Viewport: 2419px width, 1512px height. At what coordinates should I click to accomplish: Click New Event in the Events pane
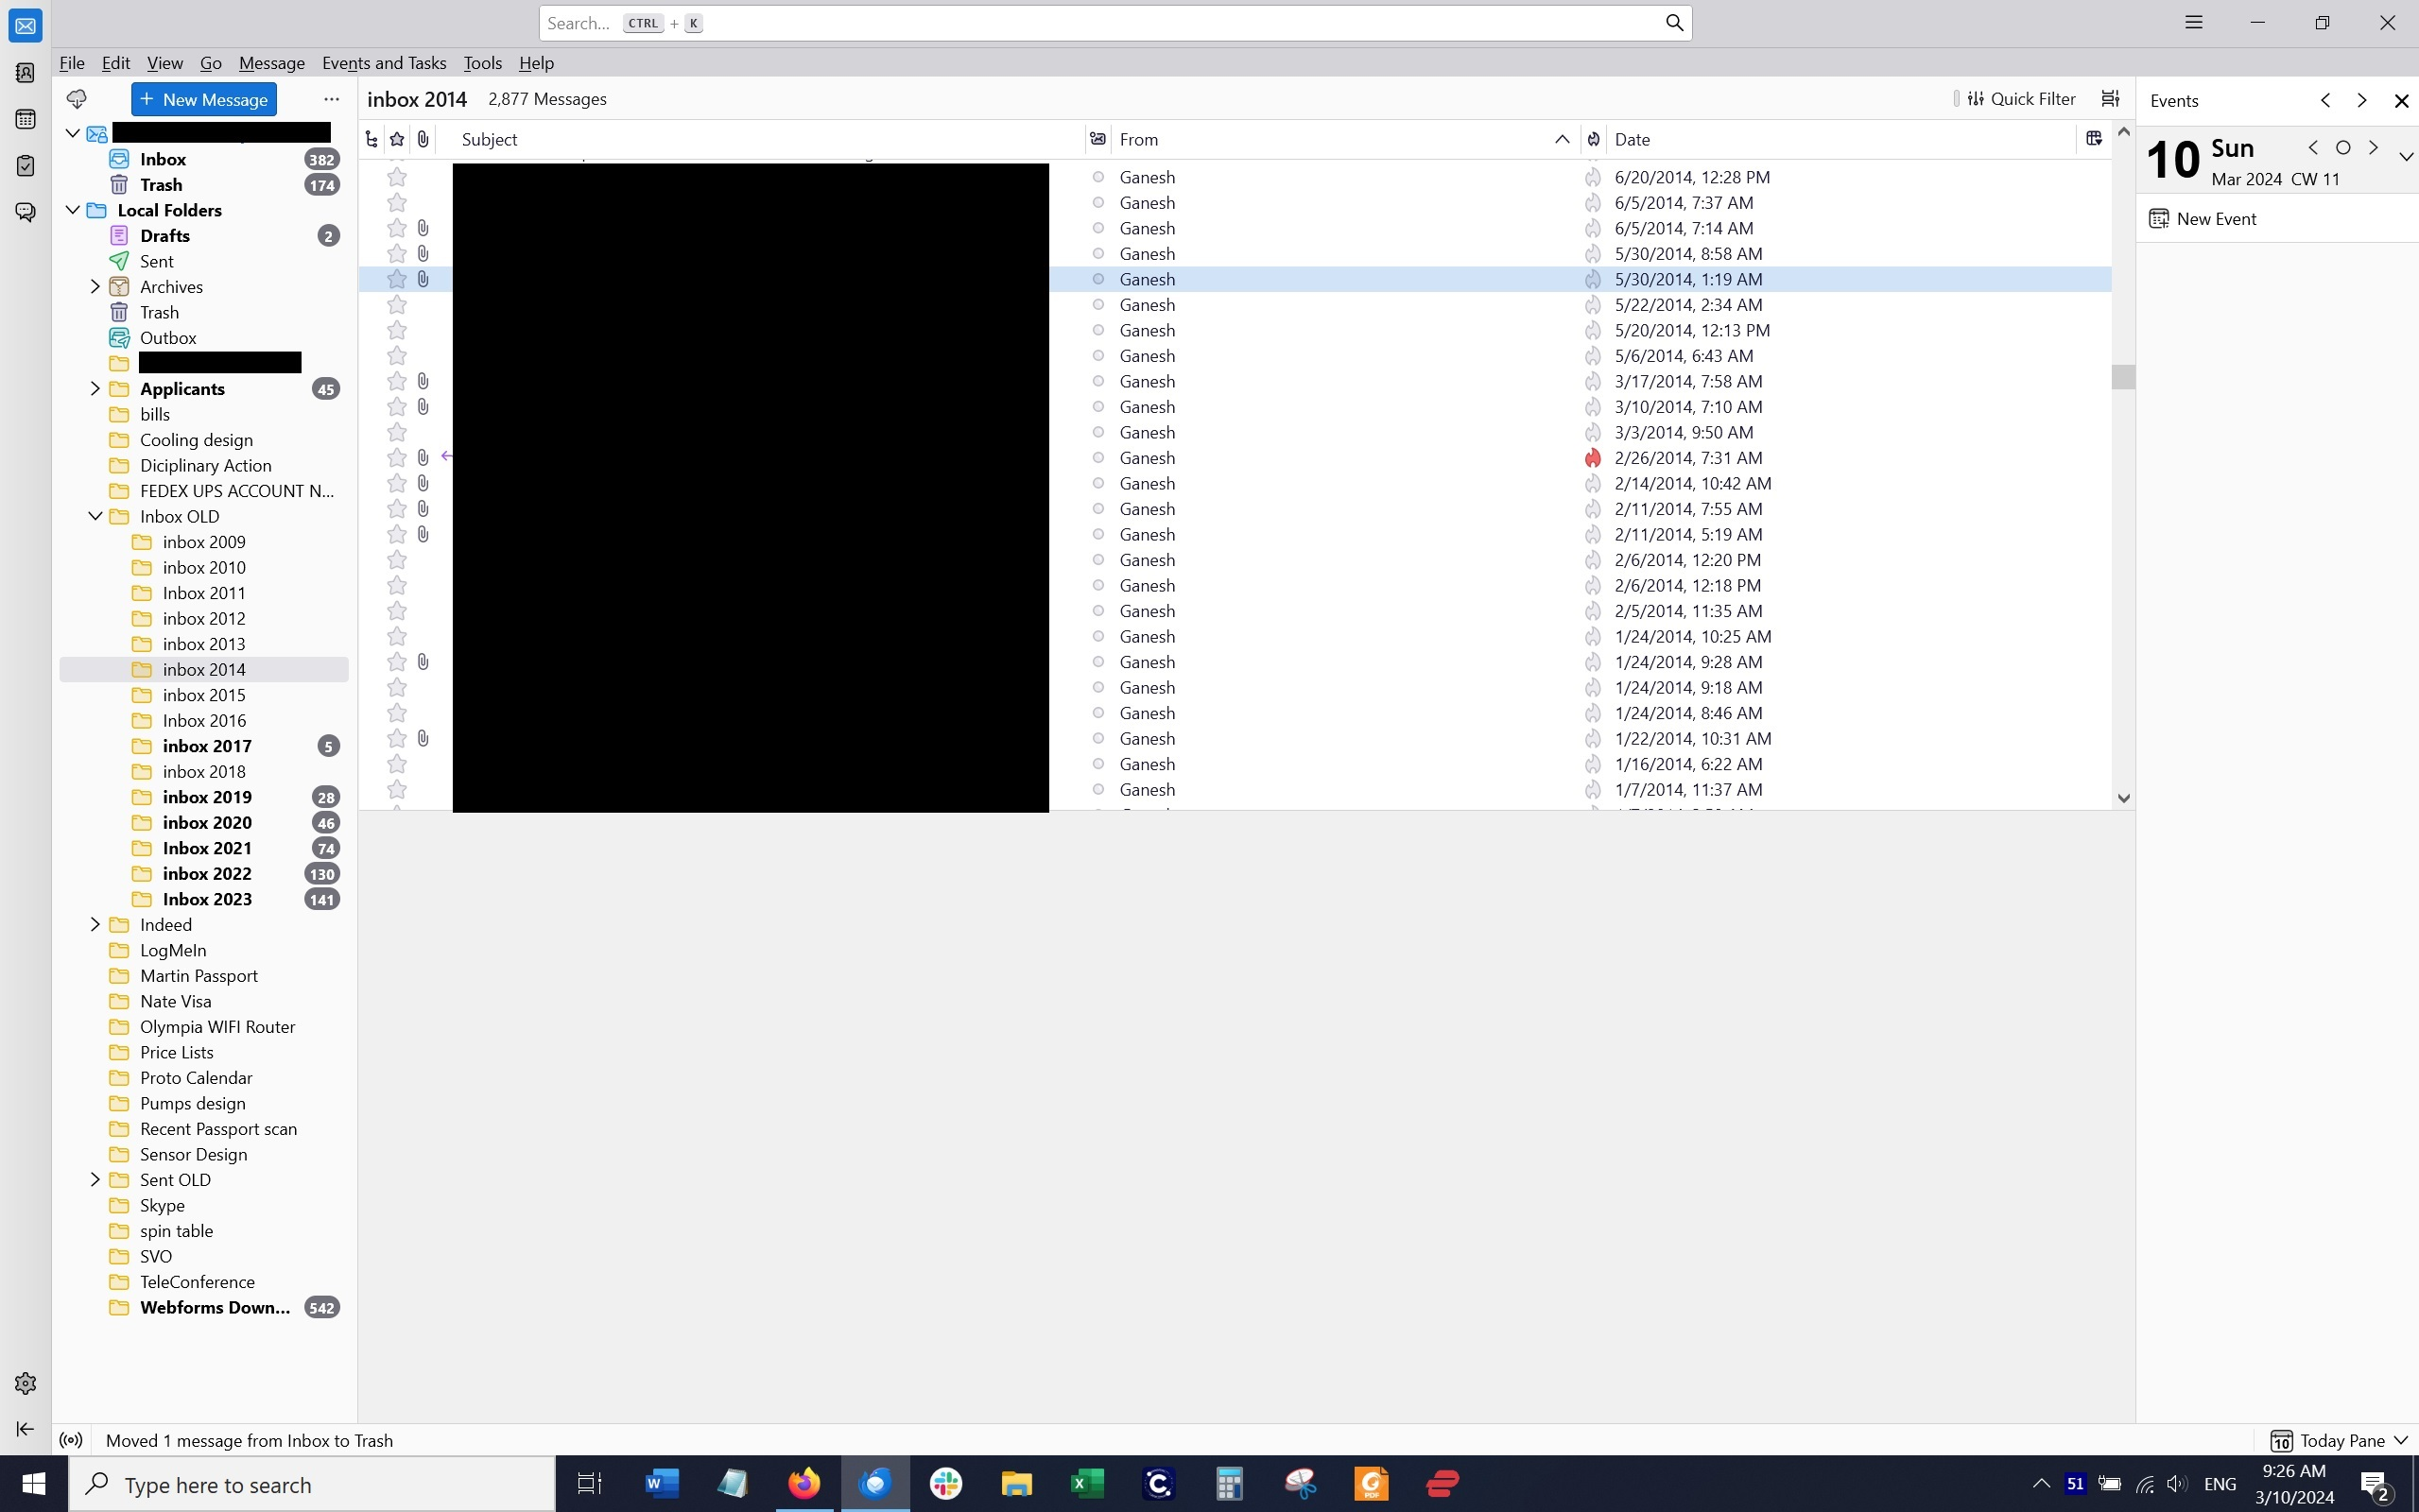click(2204, 219)
